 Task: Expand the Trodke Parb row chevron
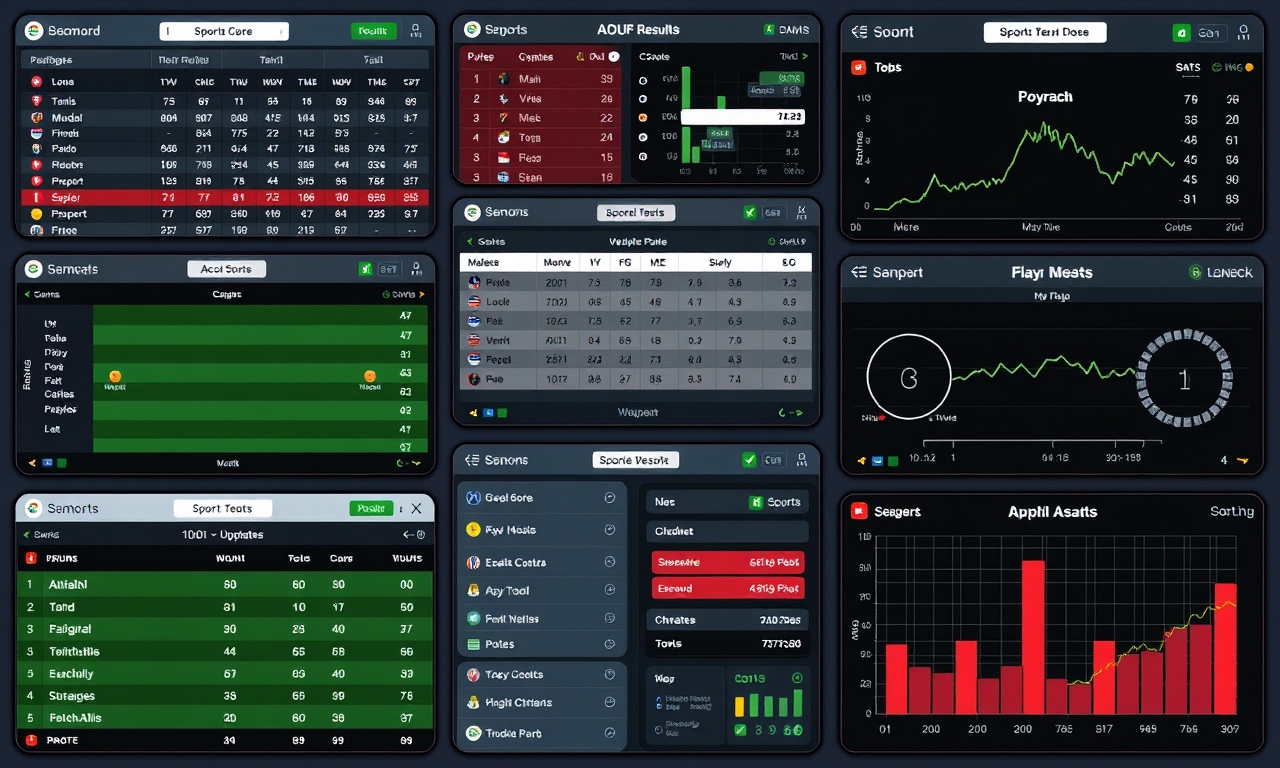pyautogui.click(x=610, y=733)
